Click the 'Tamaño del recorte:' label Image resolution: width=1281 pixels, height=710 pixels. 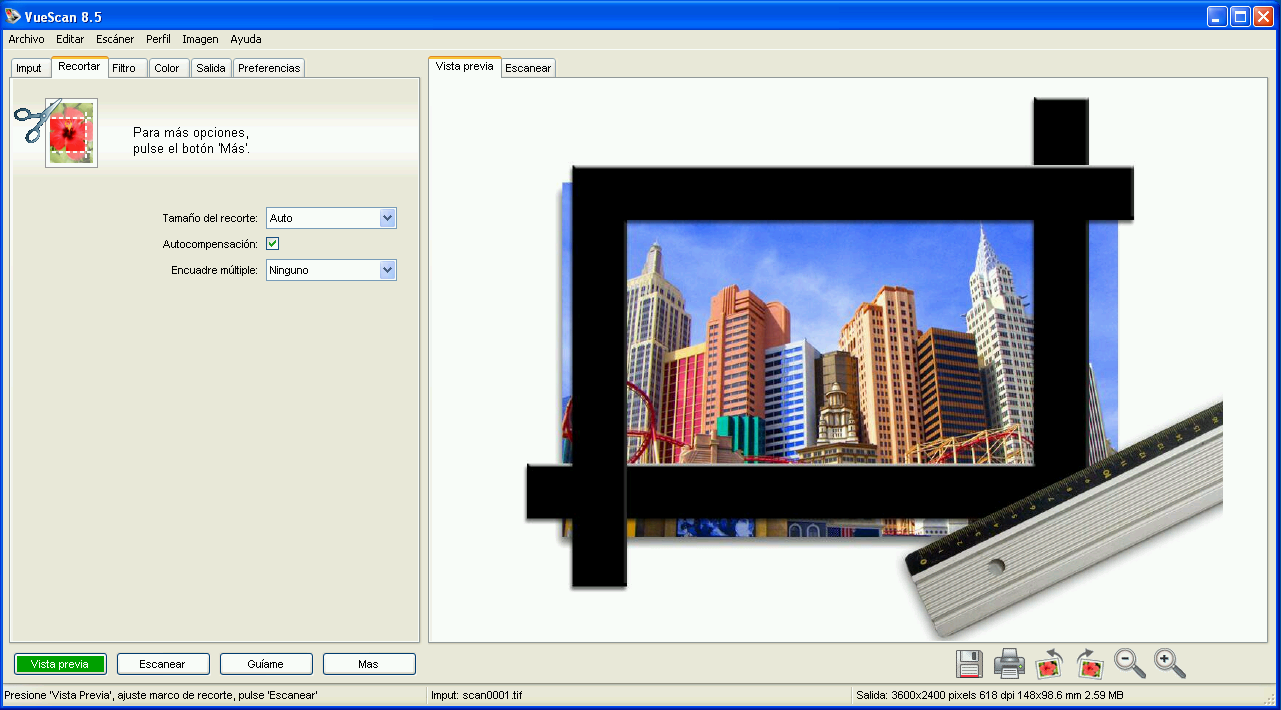point(210,218)
